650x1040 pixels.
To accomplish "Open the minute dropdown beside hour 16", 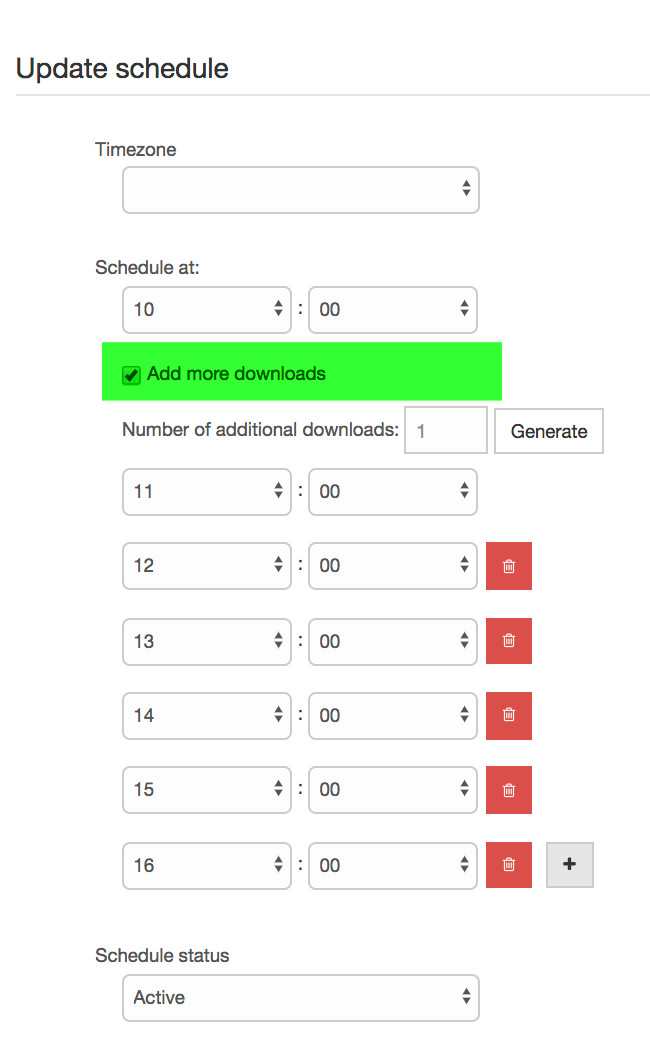I will 393,866.
